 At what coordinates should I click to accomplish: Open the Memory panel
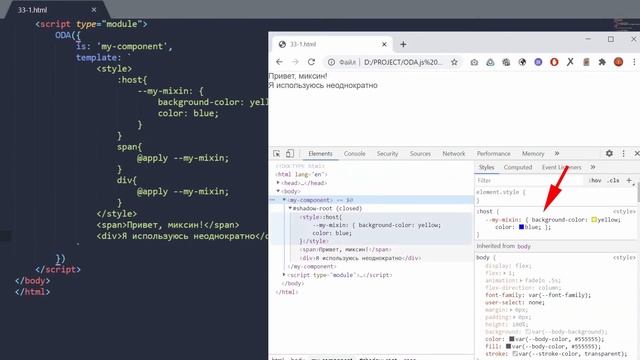point(533,153)
